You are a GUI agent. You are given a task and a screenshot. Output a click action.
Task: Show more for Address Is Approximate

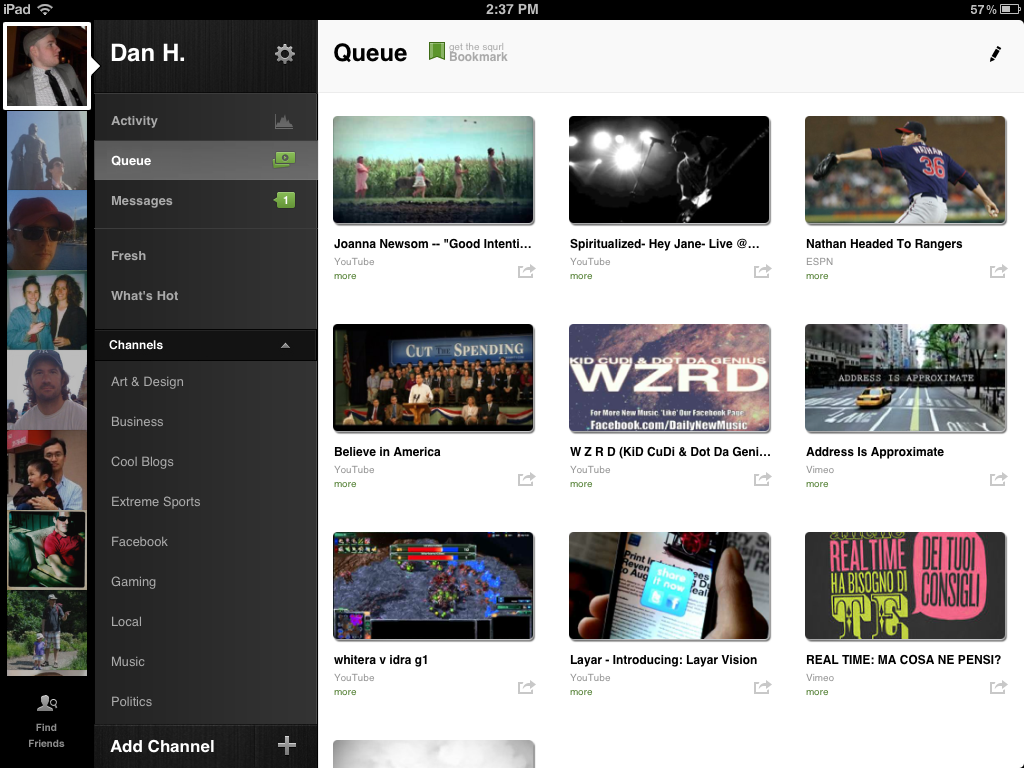point(816,484)
